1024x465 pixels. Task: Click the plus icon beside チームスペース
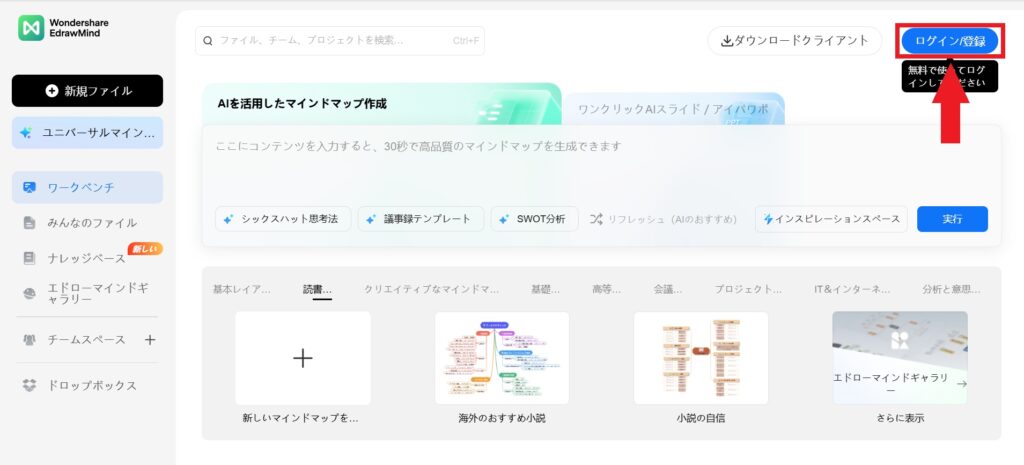(150, 340)
